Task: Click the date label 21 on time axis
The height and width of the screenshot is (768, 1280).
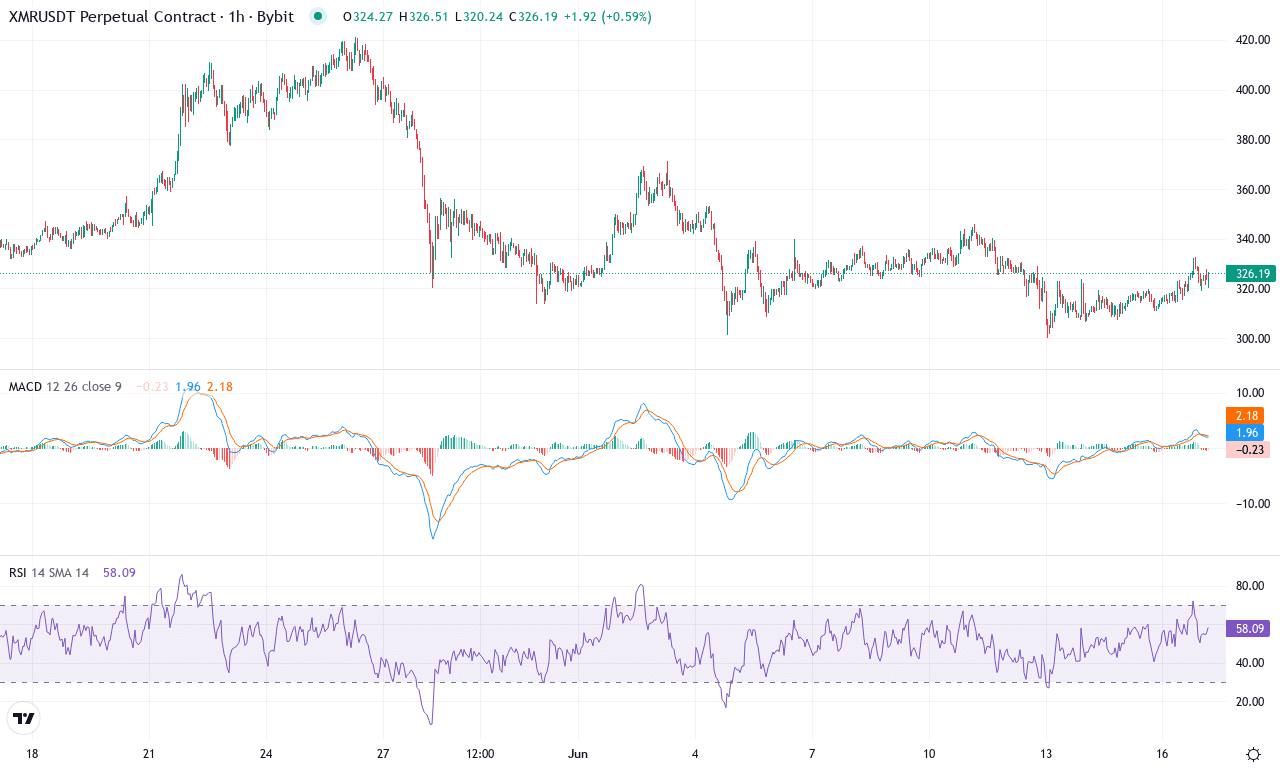Action: click(x=148, y=753)
